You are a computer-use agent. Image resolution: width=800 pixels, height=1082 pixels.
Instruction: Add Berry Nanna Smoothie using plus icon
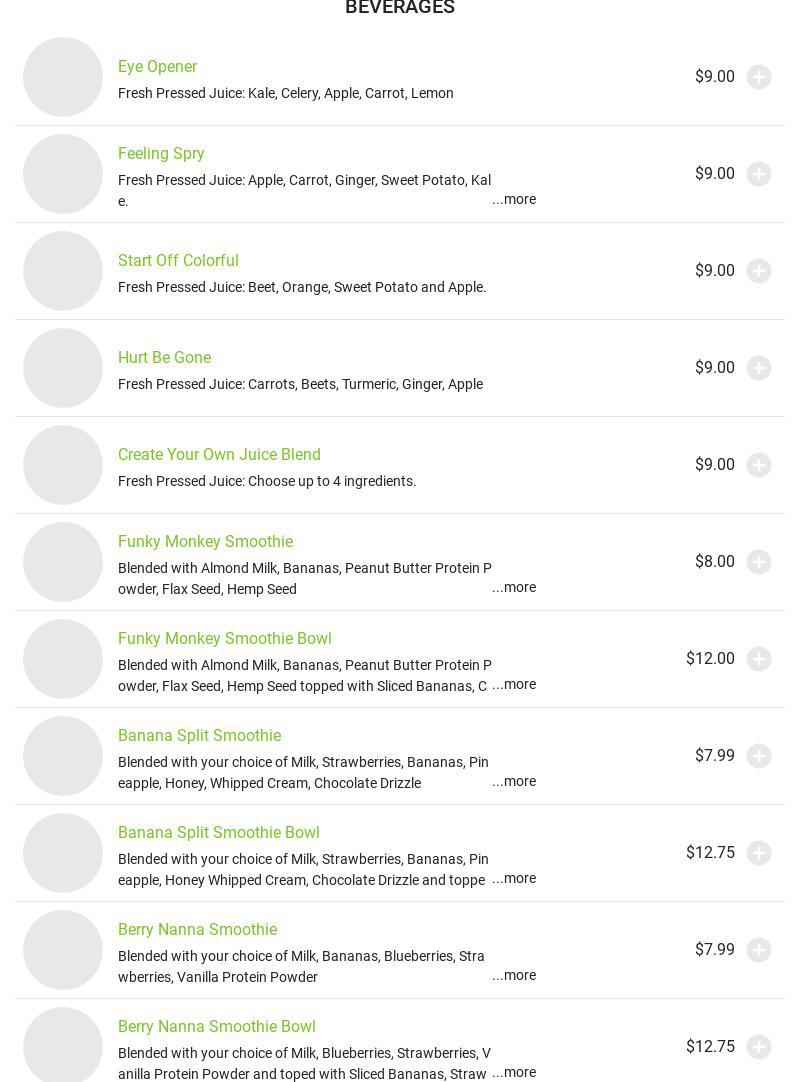click(759, 950)
